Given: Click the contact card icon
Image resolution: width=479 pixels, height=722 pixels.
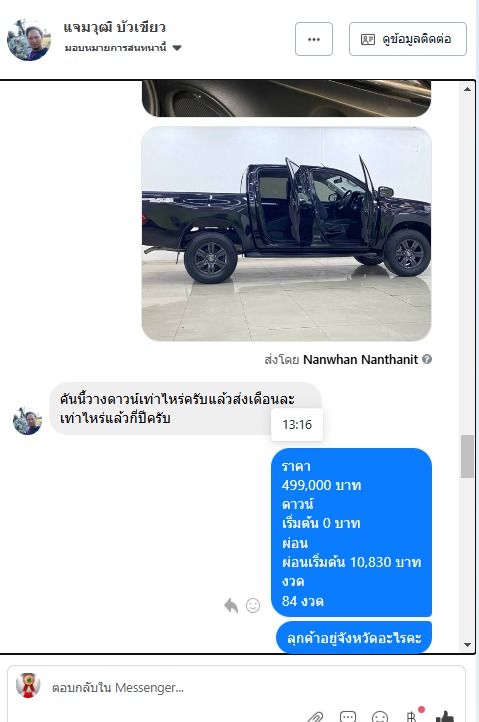Looking at the screenshot, I should [x=368, y=39].
